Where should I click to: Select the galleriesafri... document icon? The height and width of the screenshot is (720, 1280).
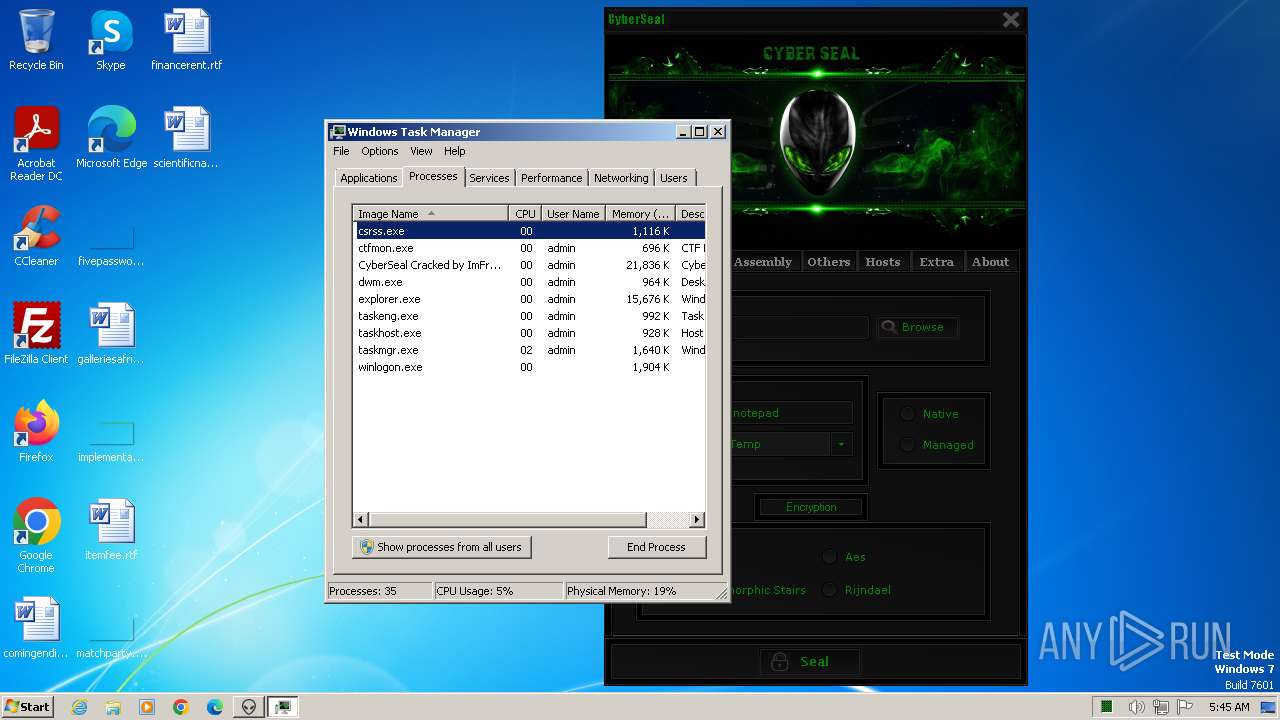pos(111,334)
